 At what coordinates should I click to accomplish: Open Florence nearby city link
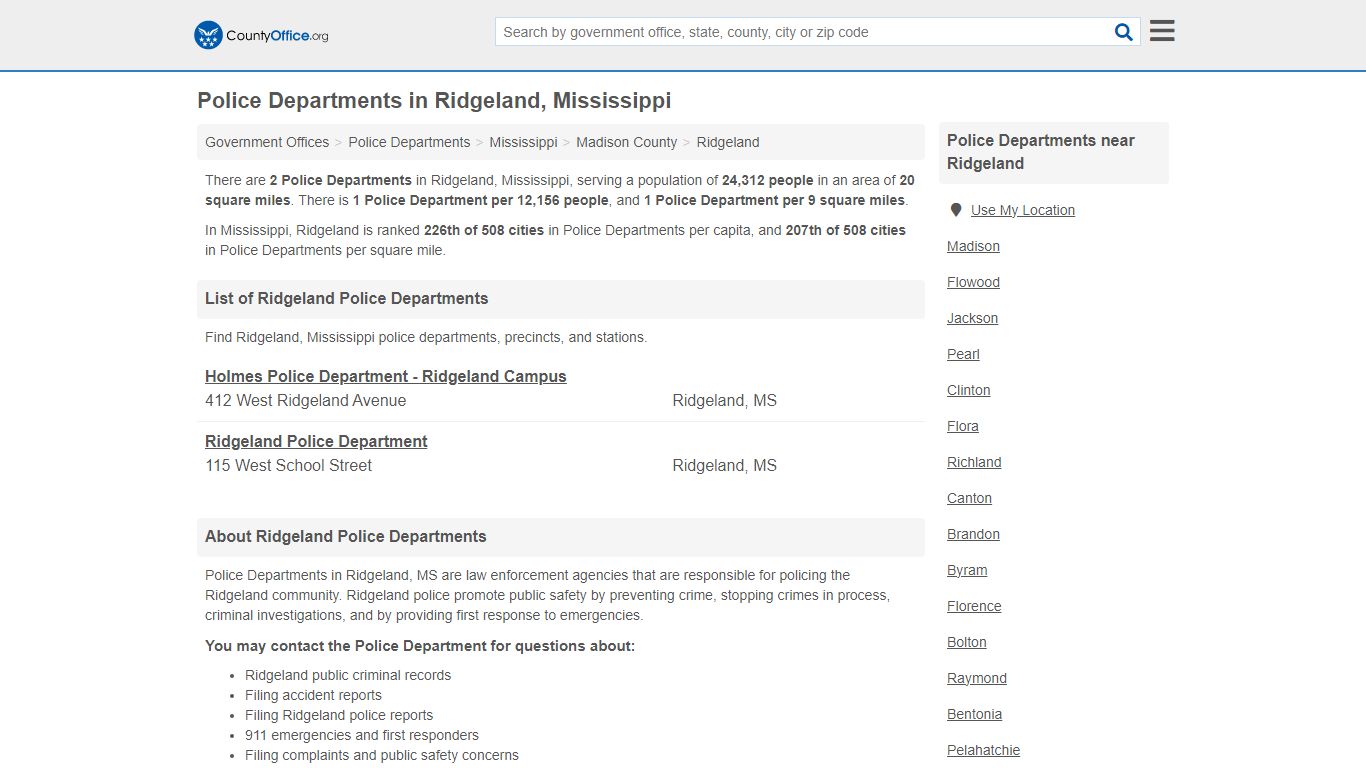974,606
